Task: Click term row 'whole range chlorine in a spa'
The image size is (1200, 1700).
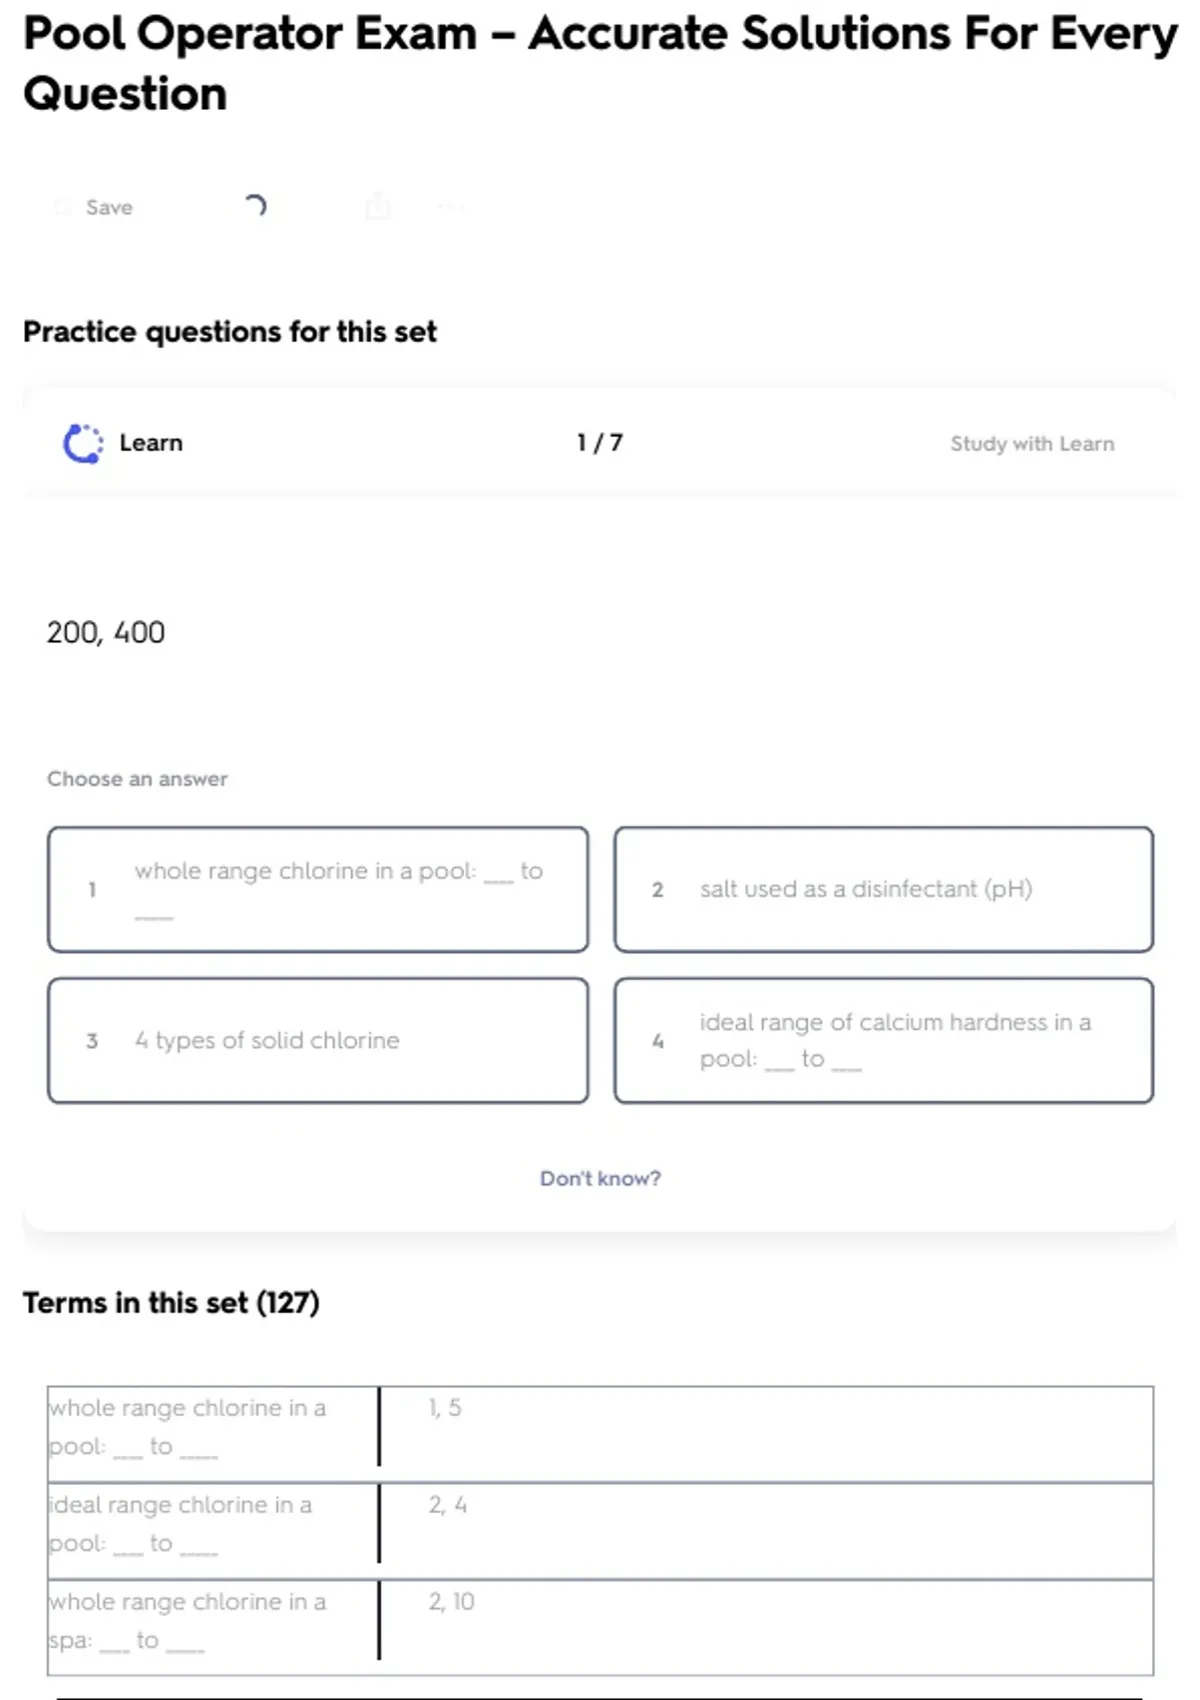Action: [187, 1621]
